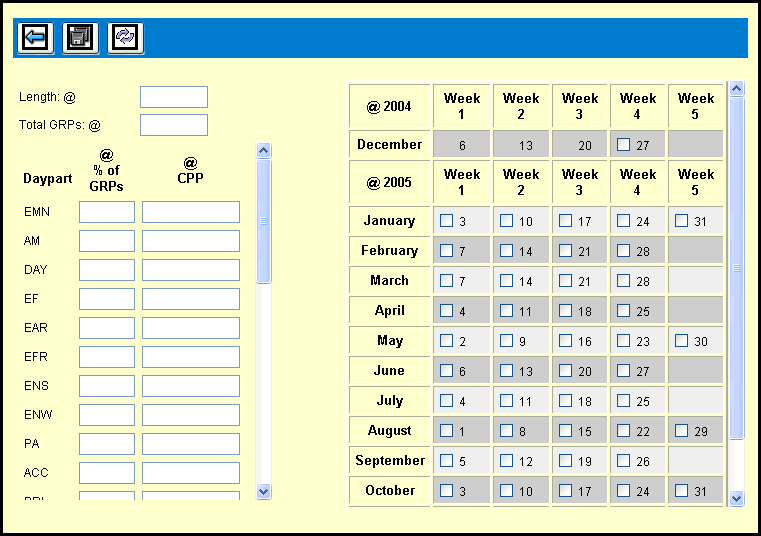The height and width of the screenshot is (536, 761).
Task: Click calendar scrollbar down arrow
Action: click(737, 497)
